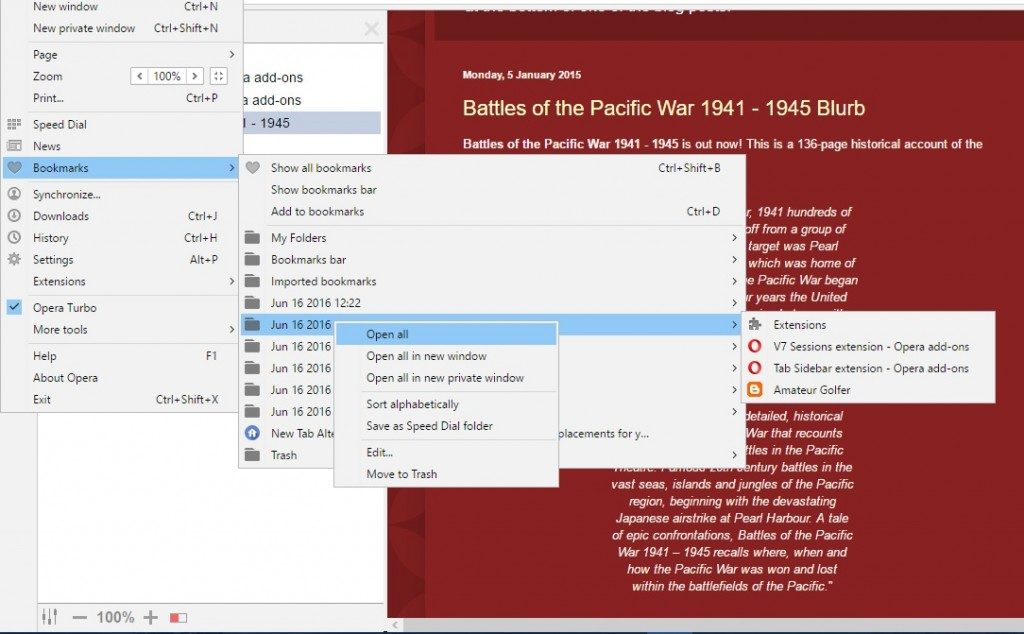1024x634 pixels.
Task: Click the Trash folder icon
Action: click(252, 455)
